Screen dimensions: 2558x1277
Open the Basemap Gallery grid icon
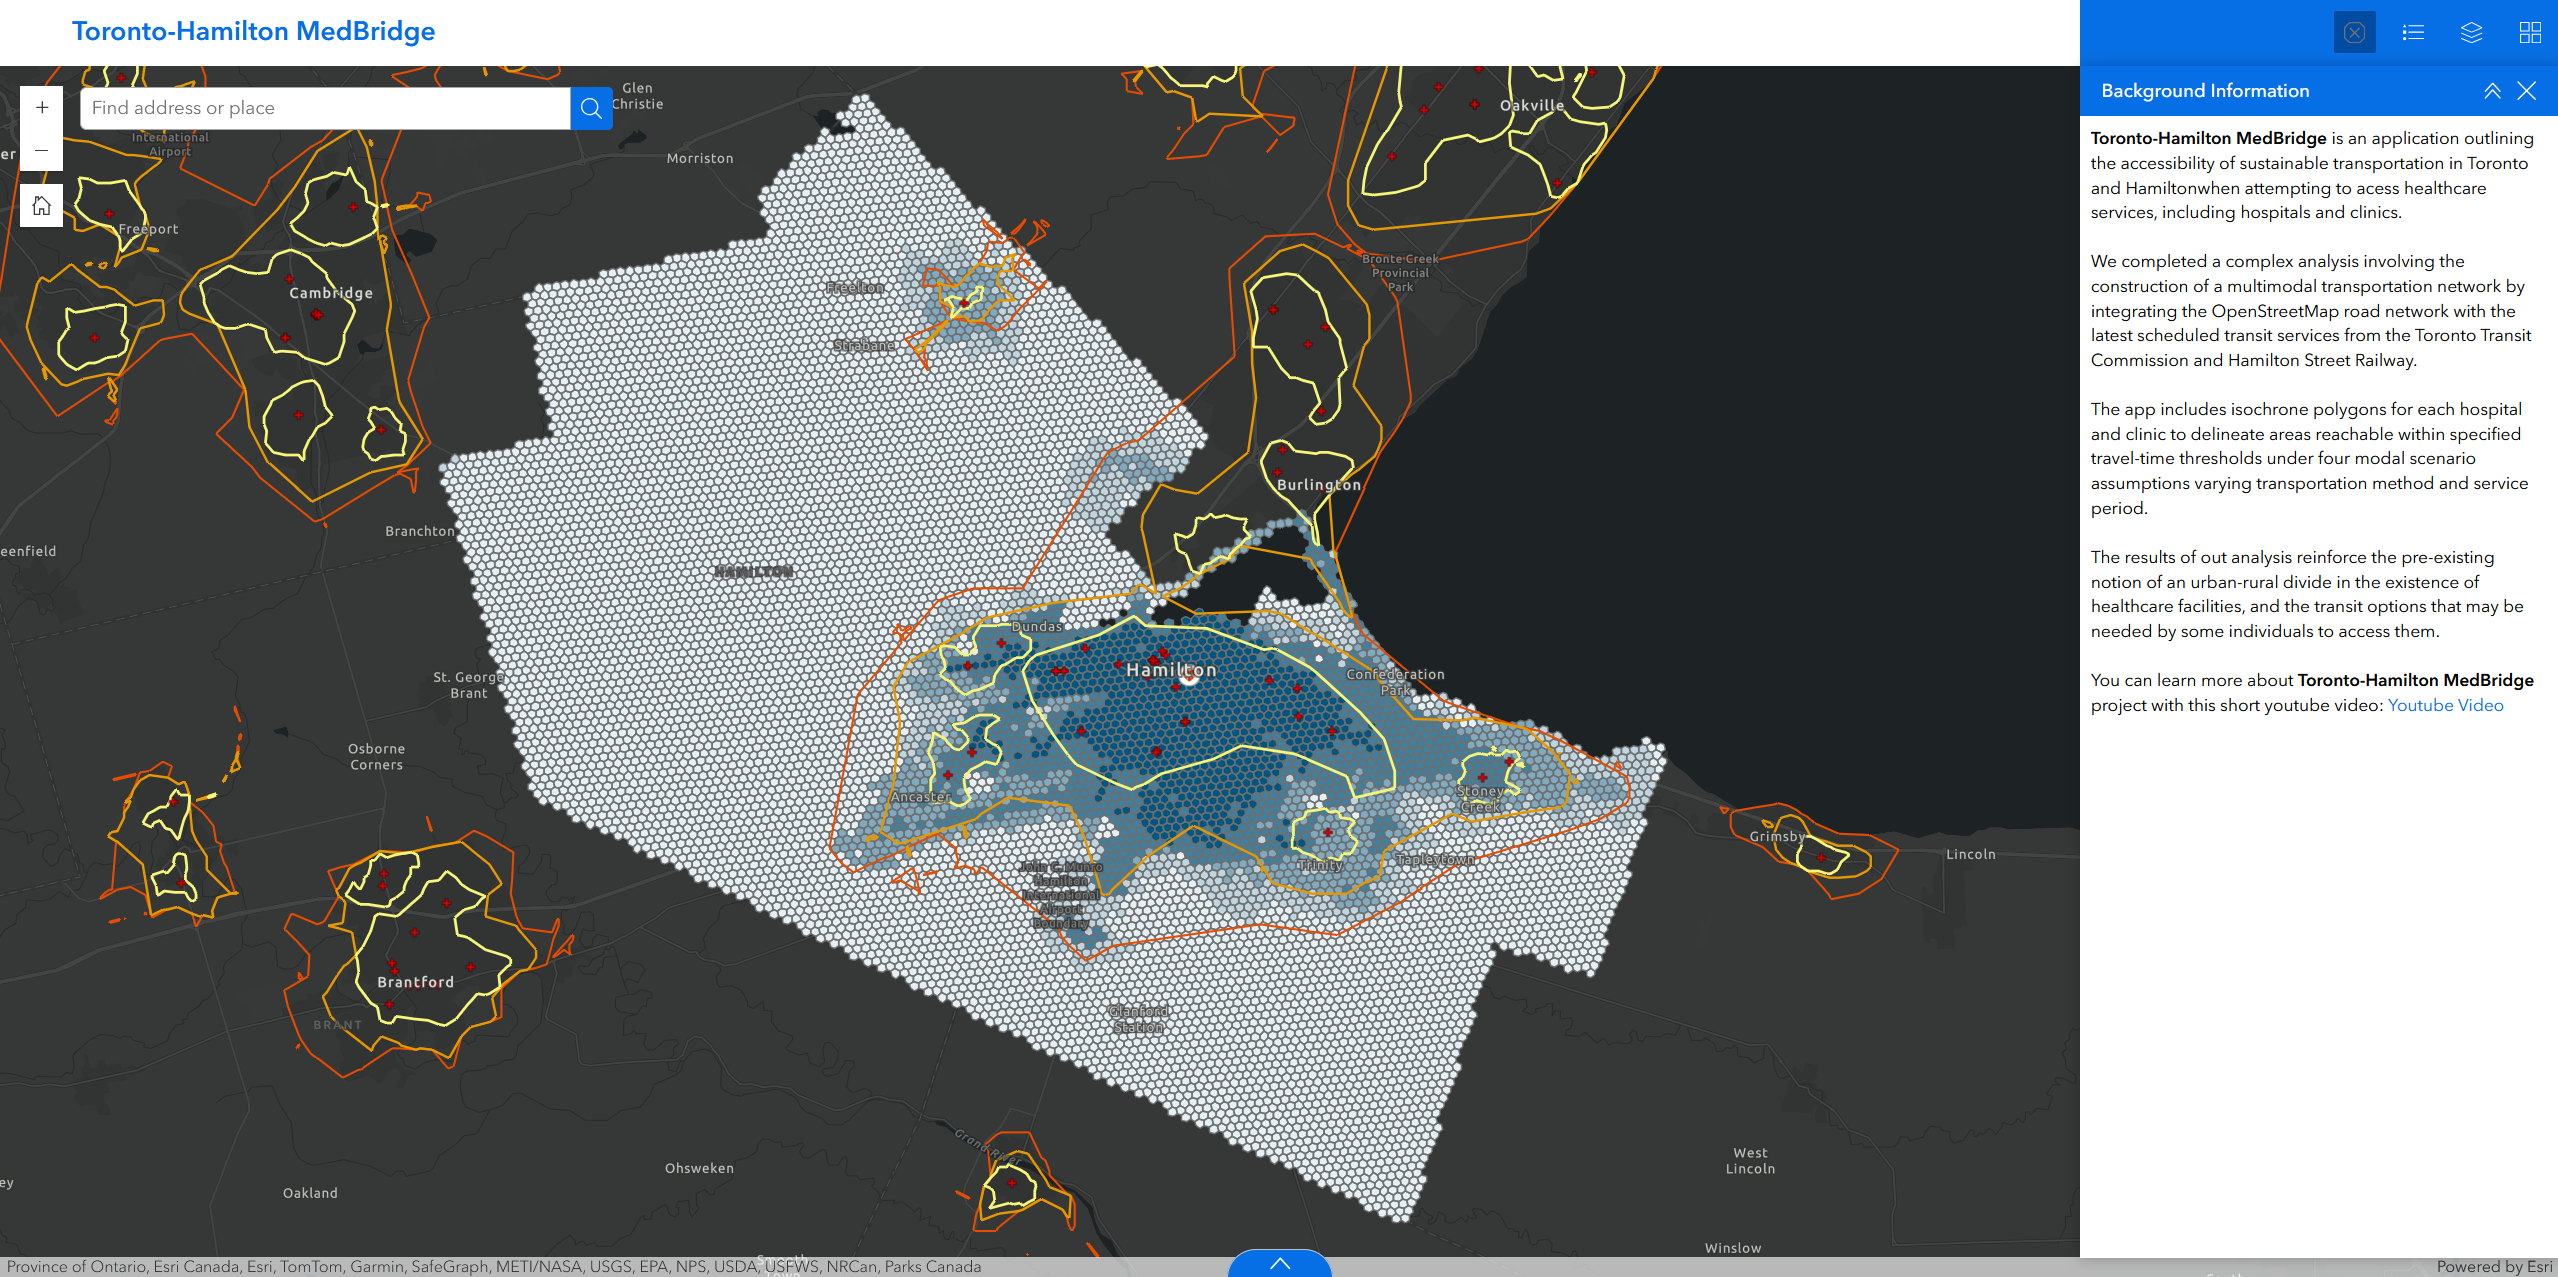click(x=2530, y=33)
